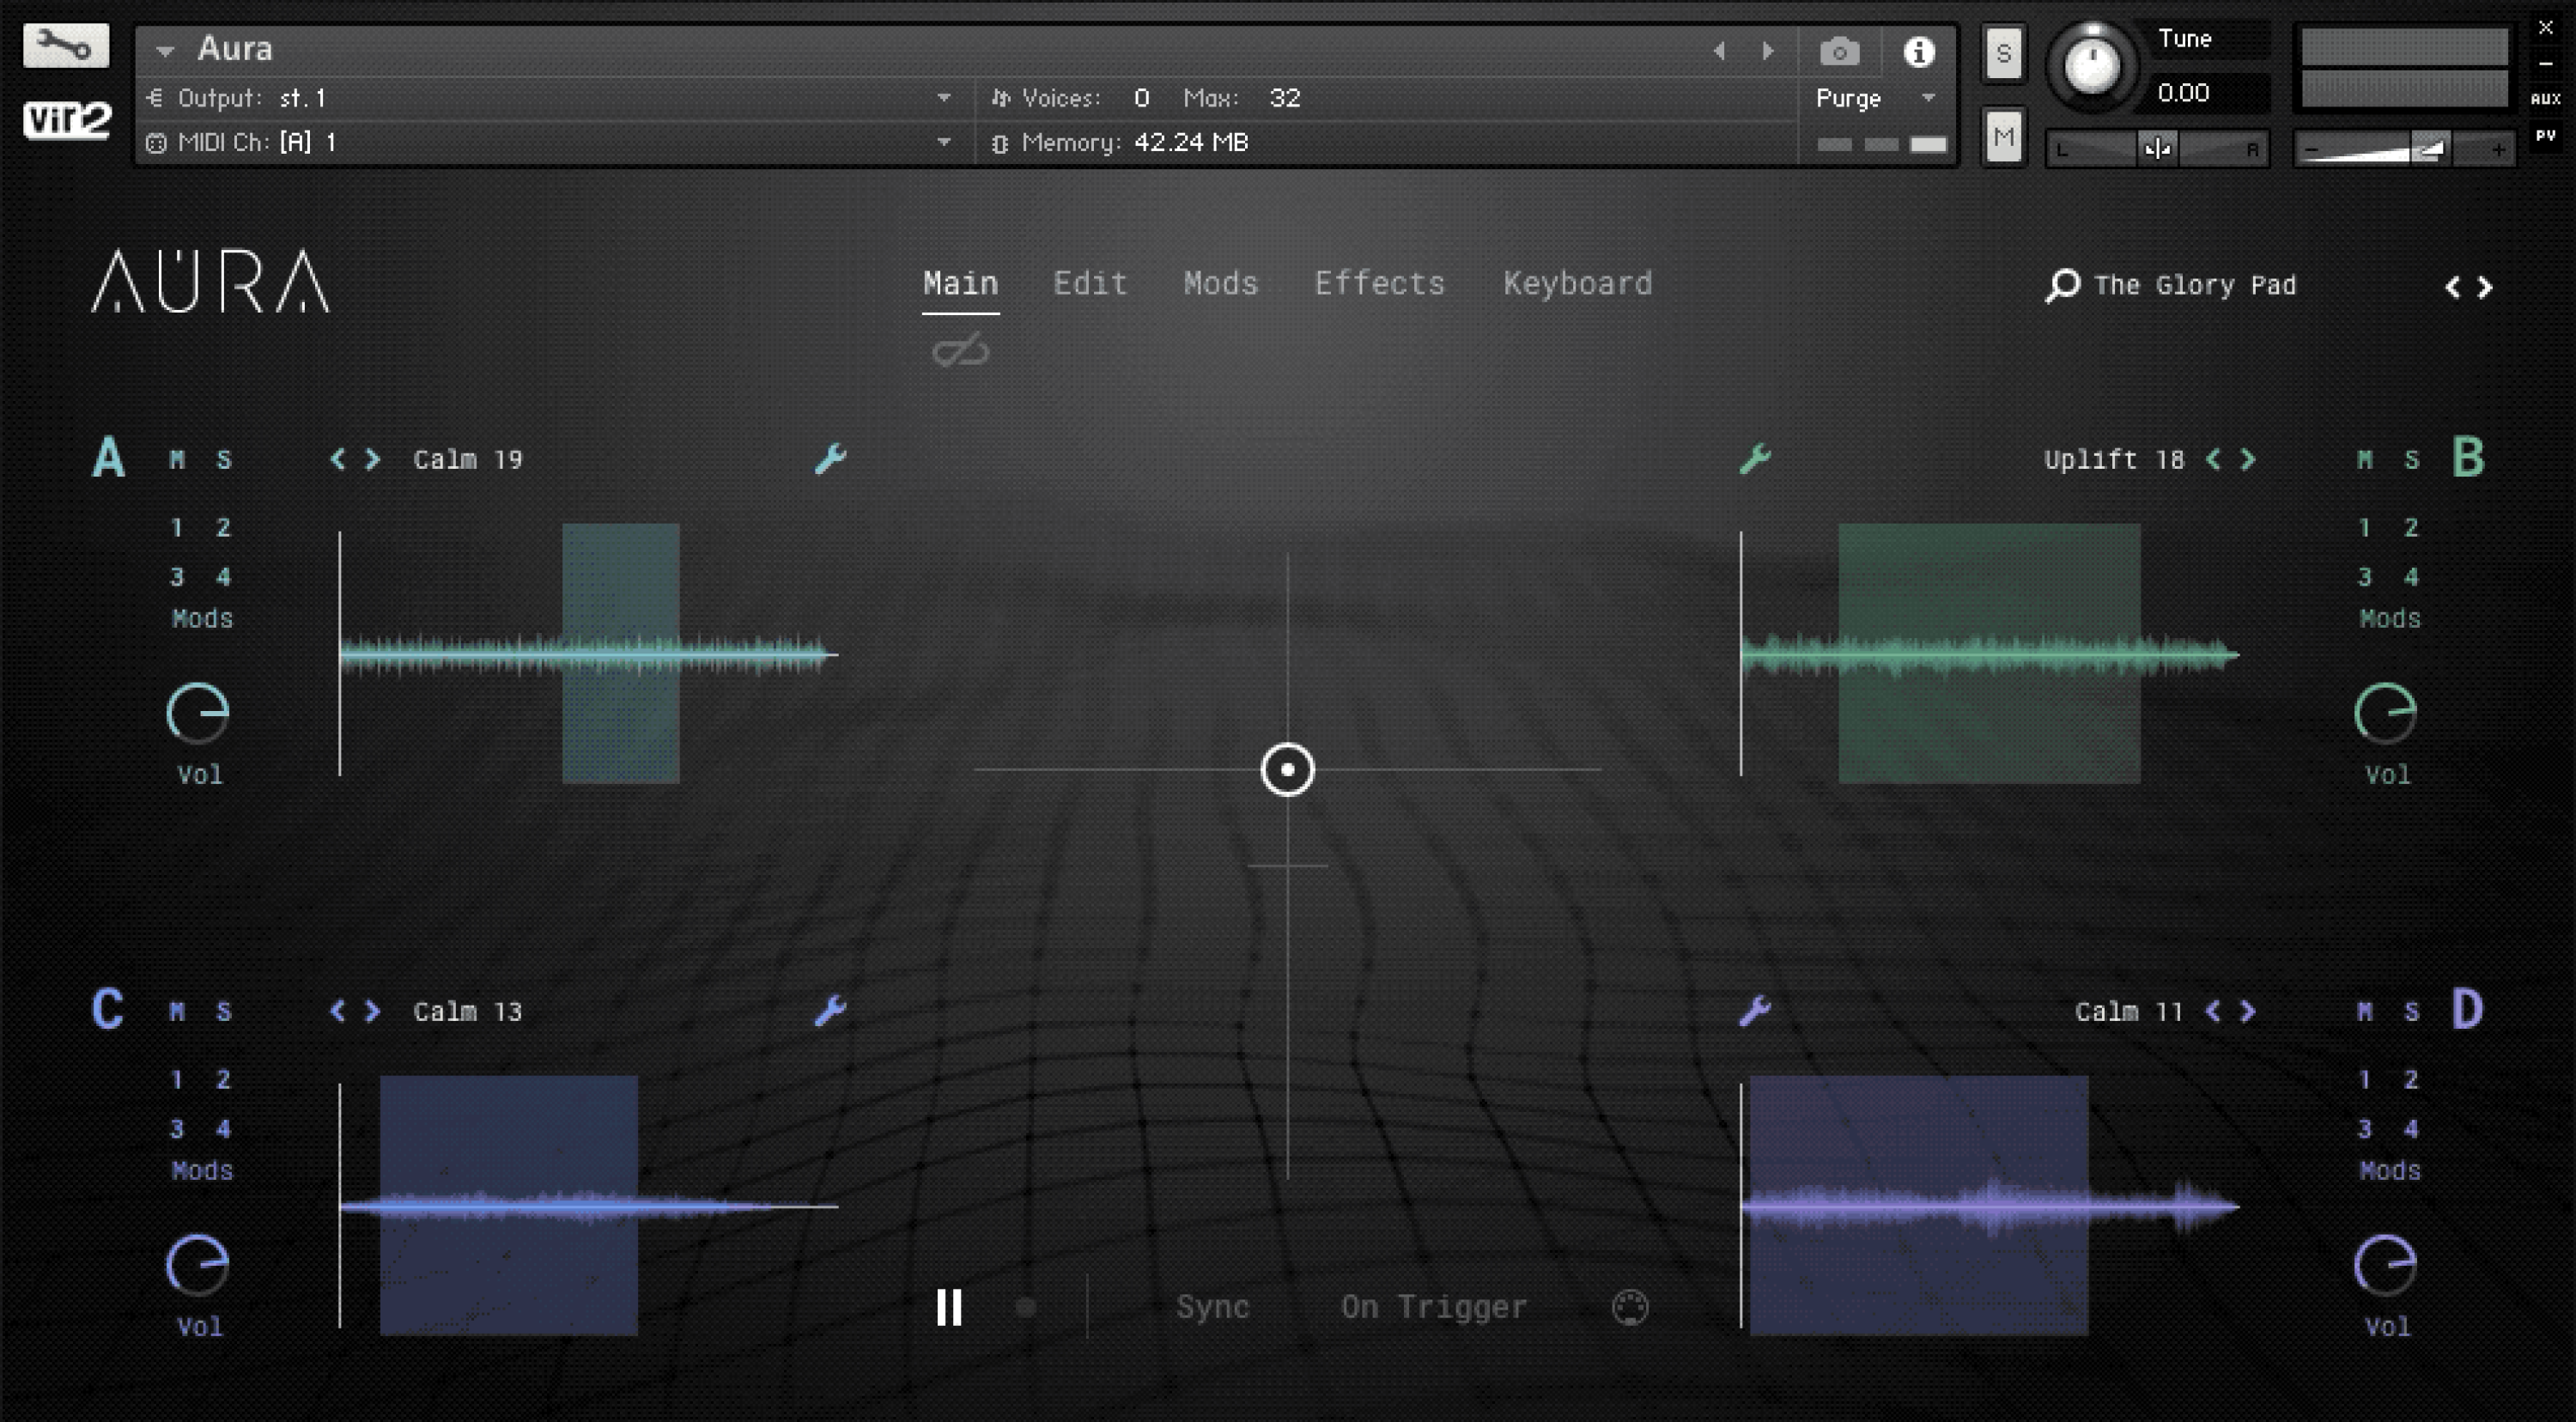
Task: Click the Kontakt wrench edit icon
Action: (66, 46)
